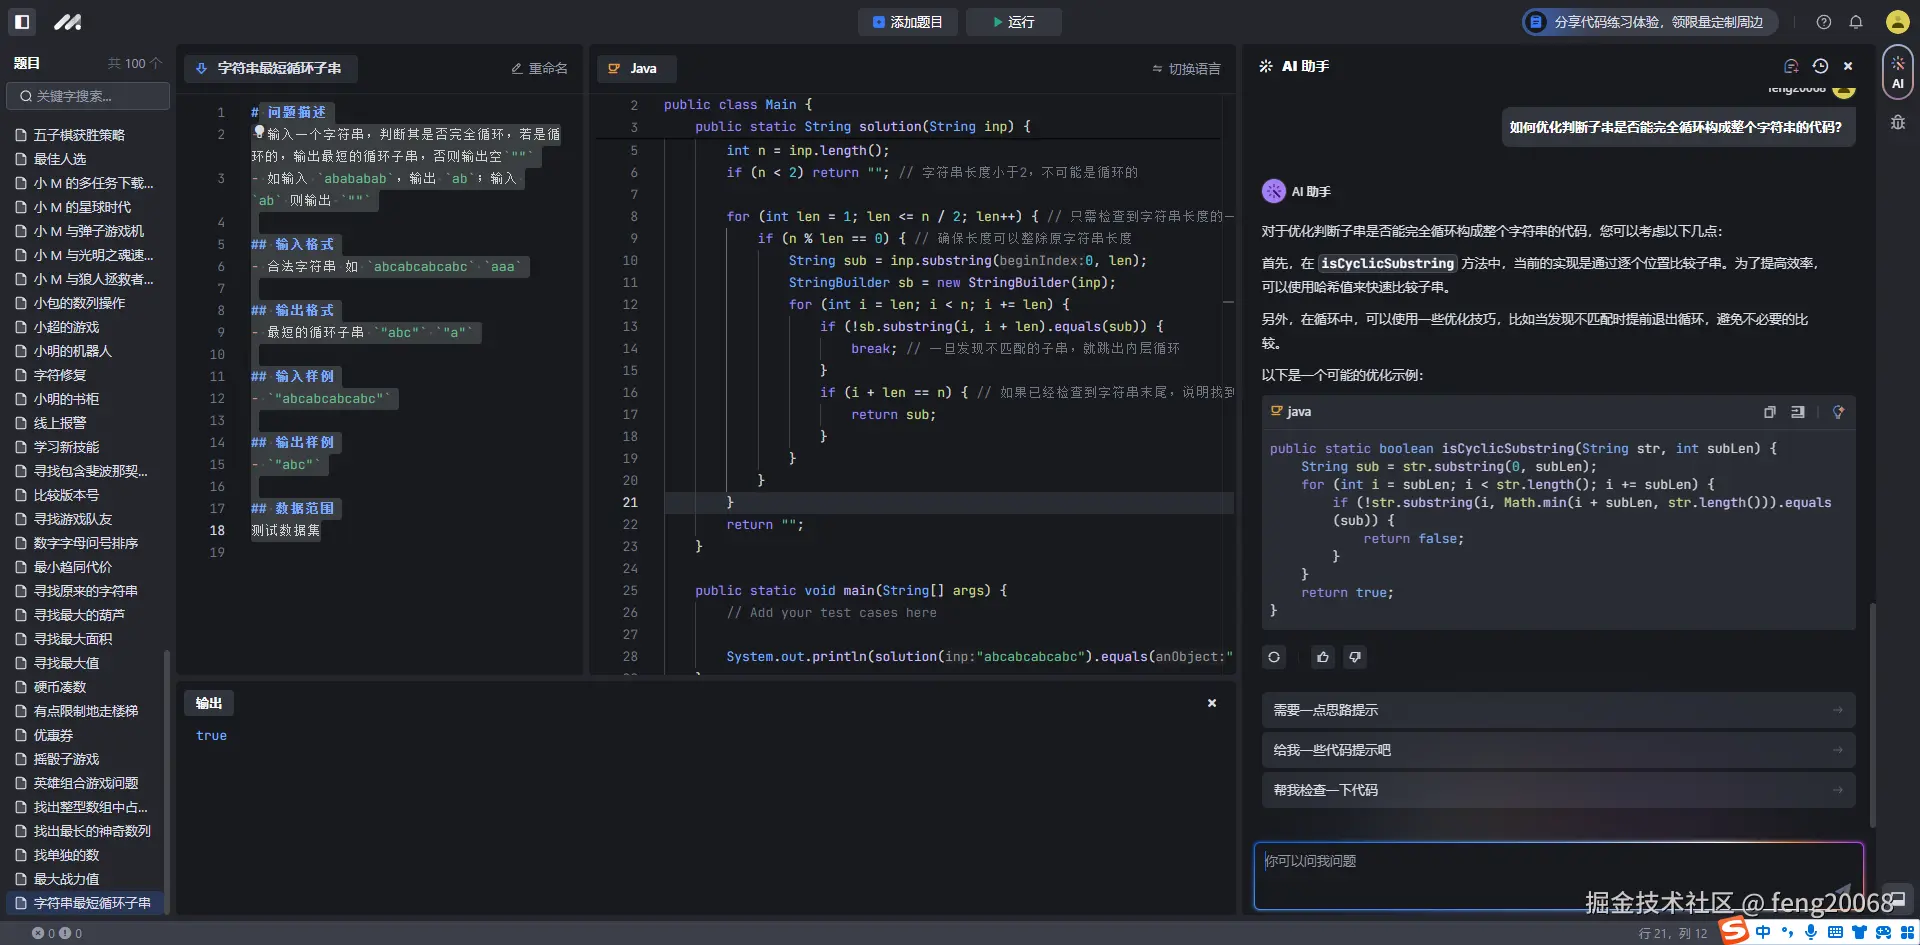
Task: Give the AI answer a thumbs up
Action: (x=1323, y=657)
